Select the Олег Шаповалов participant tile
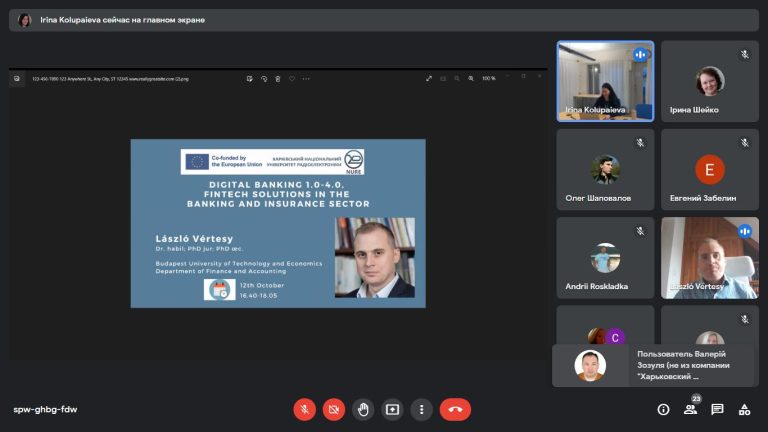The width and height of the screenshot is (768, 432). [x=605, y=169]
